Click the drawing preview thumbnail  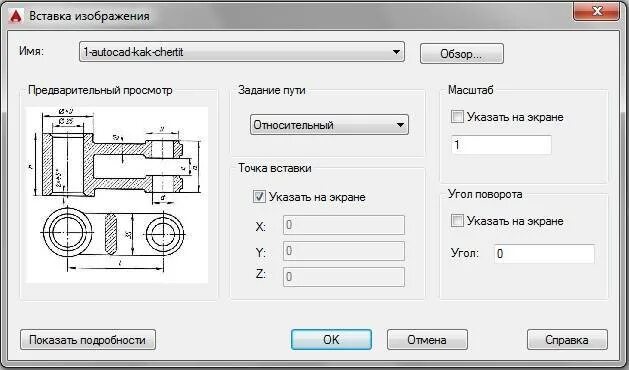pyautogui.click(x=117, y=195)
